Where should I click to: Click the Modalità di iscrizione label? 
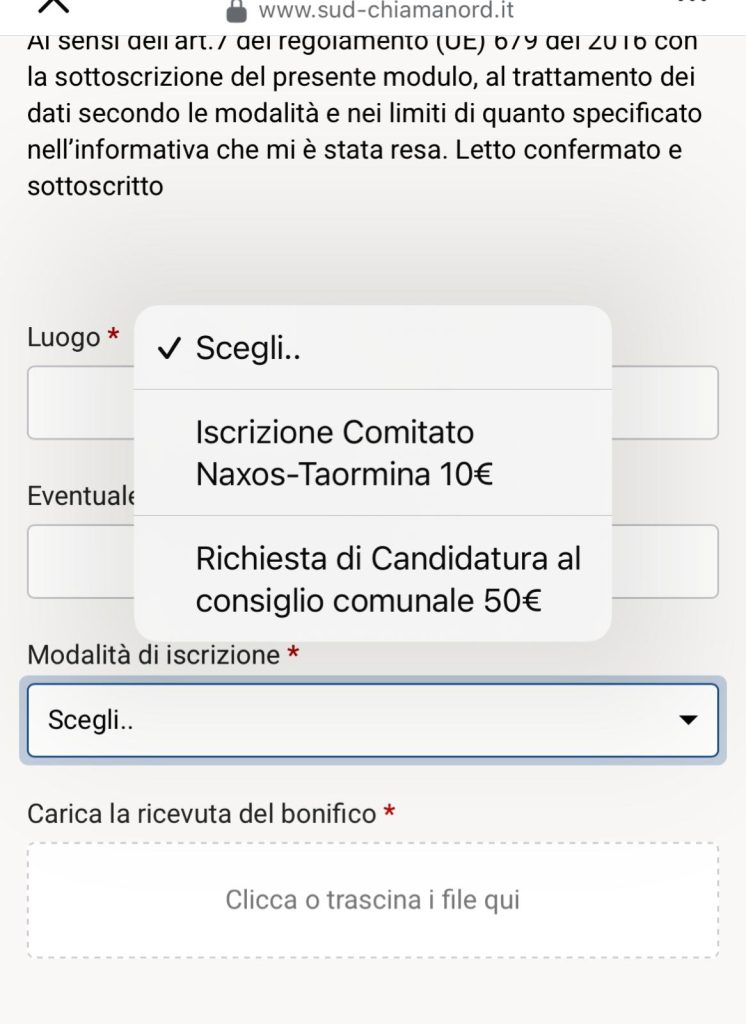tap(154, 655)
